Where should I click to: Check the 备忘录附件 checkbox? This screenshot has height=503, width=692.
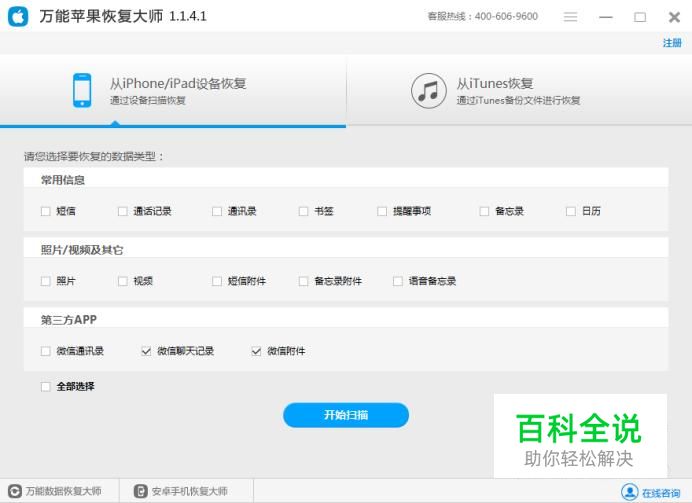pyautogui.click(x=303, y=281)
